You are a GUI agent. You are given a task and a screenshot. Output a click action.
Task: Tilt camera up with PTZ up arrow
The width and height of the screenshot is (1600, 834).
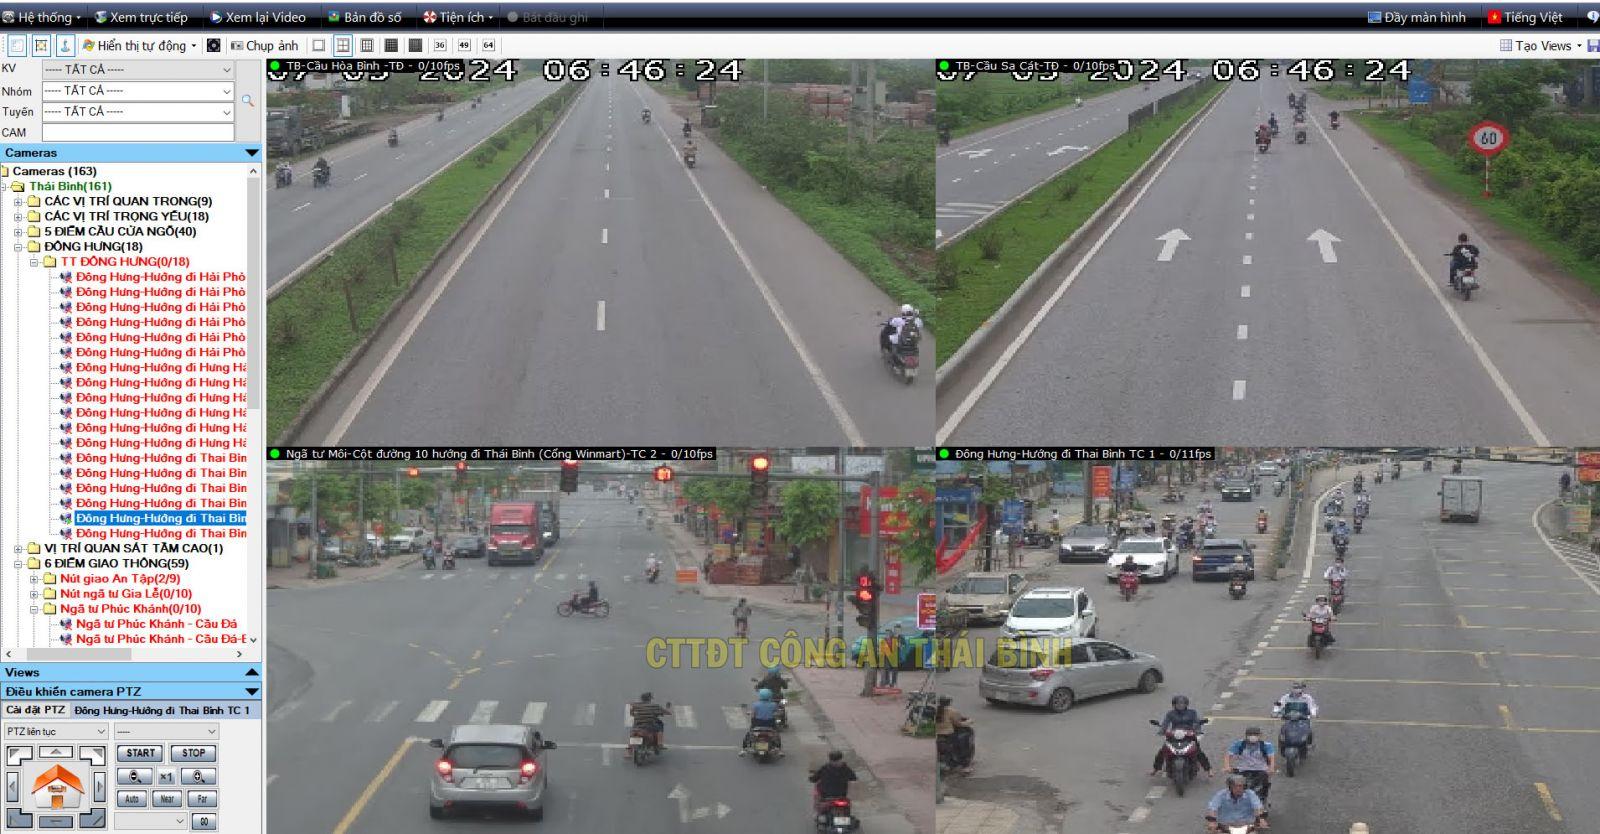tap(56, 752)
